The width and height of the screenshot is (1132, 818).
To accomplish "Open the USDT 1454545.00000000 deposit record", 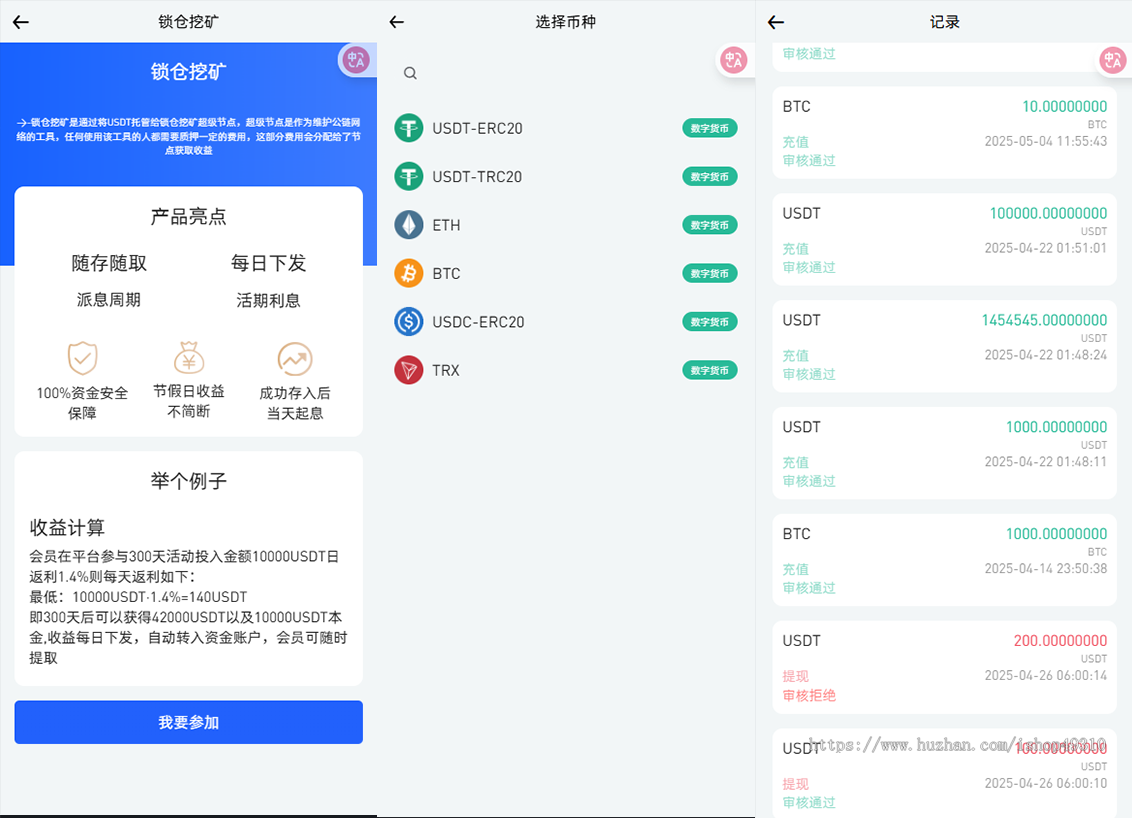I will [944, 347].
